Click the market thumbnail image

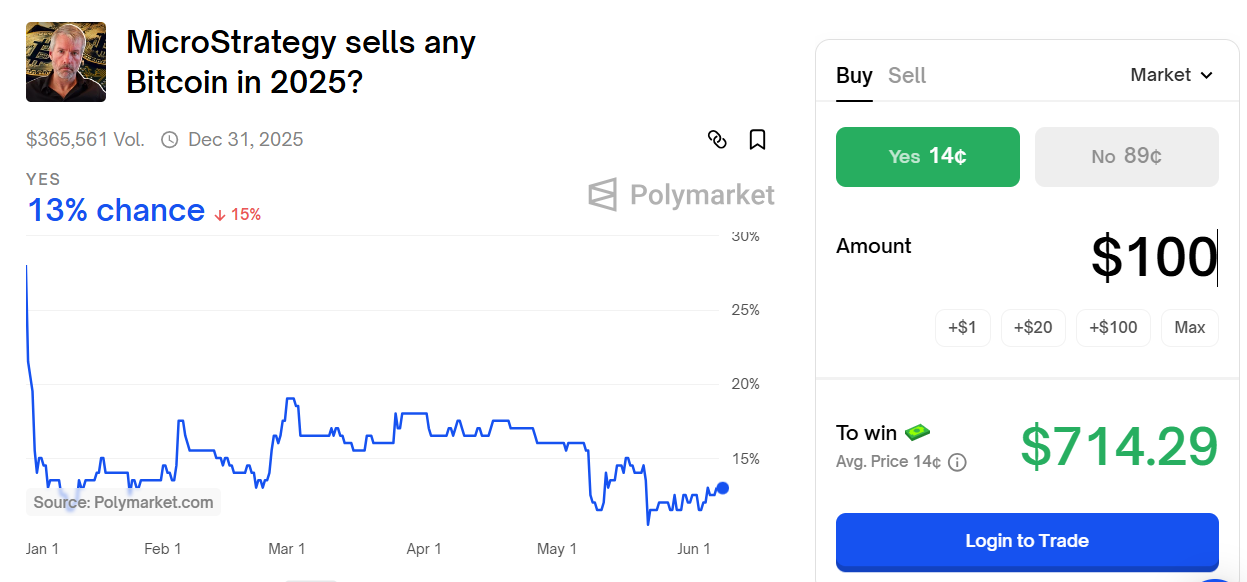click(x=66, y=62)
